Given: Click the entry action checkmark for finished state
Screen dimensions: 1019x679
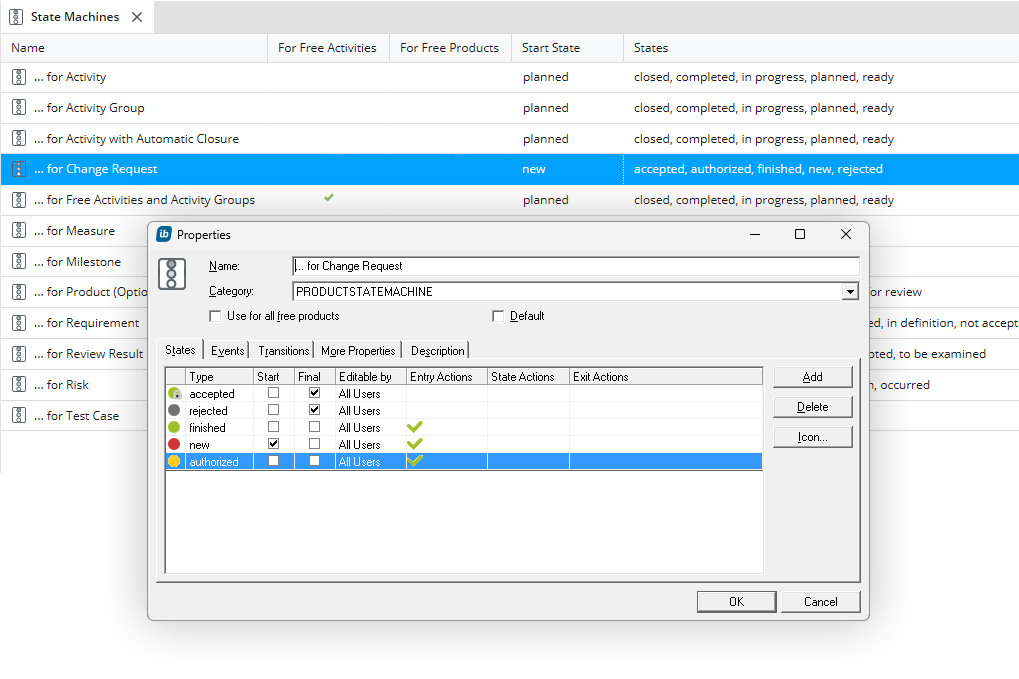Looking at the screenshot, I should coord(415,428).
